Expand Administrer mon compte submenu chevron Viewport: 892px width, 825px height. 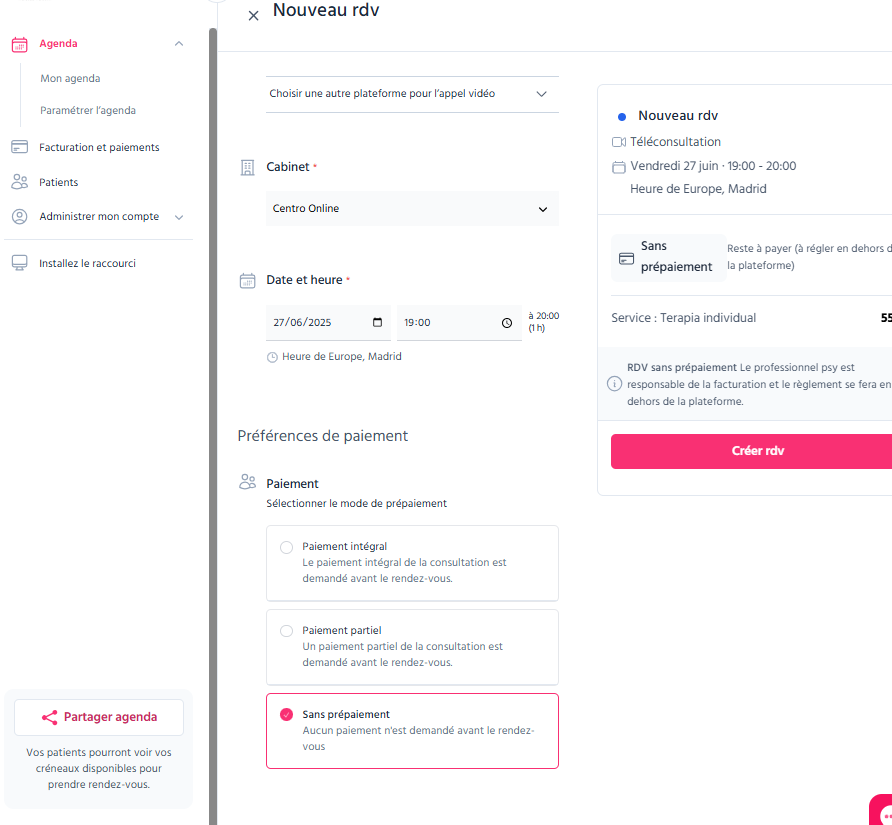(x=179, y=217)
